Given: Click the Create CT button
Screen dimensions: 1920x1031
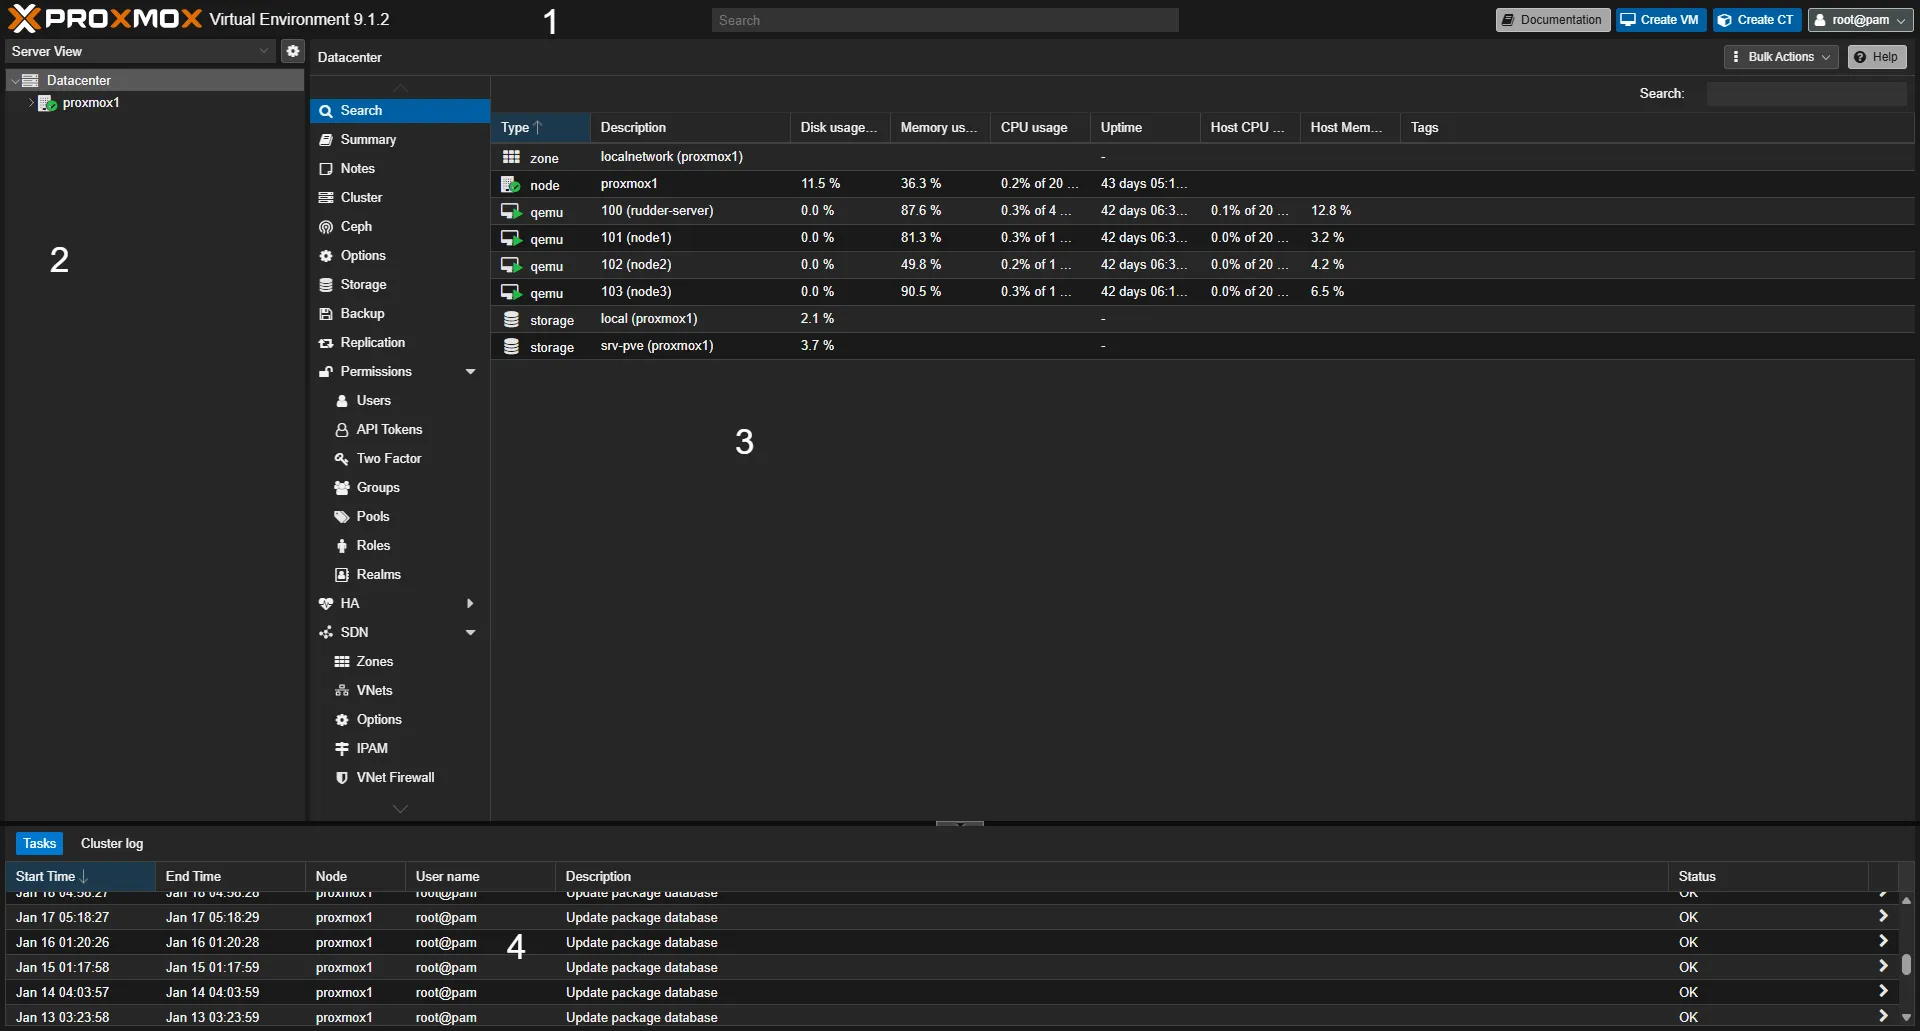Looking at the screenshot, I should pyautogui.click(x=1756, y=19).
